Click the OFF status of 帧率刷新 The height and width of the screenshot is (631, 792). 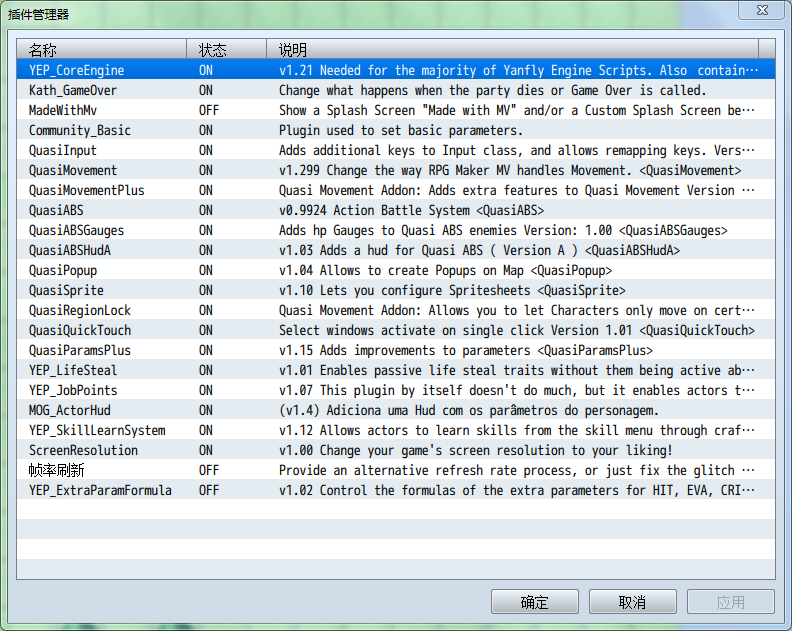pyautogui.click(x=209, y=470)
